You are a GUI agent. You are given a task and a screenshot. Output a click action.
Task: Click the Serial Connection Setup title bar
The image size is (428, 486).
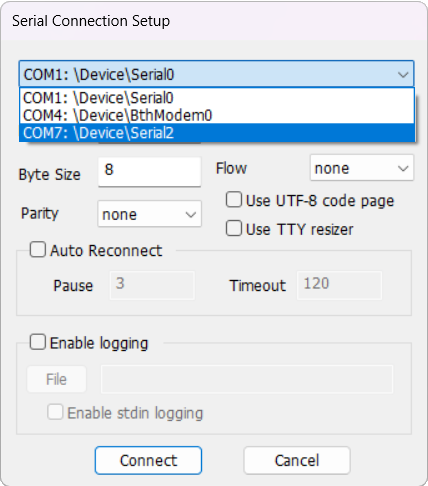[x=214, y=21]
